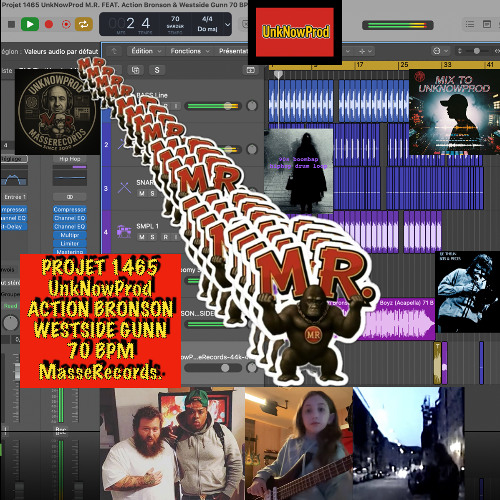Click the BASS Line track pan knob
This screenshot has height=500, width=500.
[x=252, y=106]
